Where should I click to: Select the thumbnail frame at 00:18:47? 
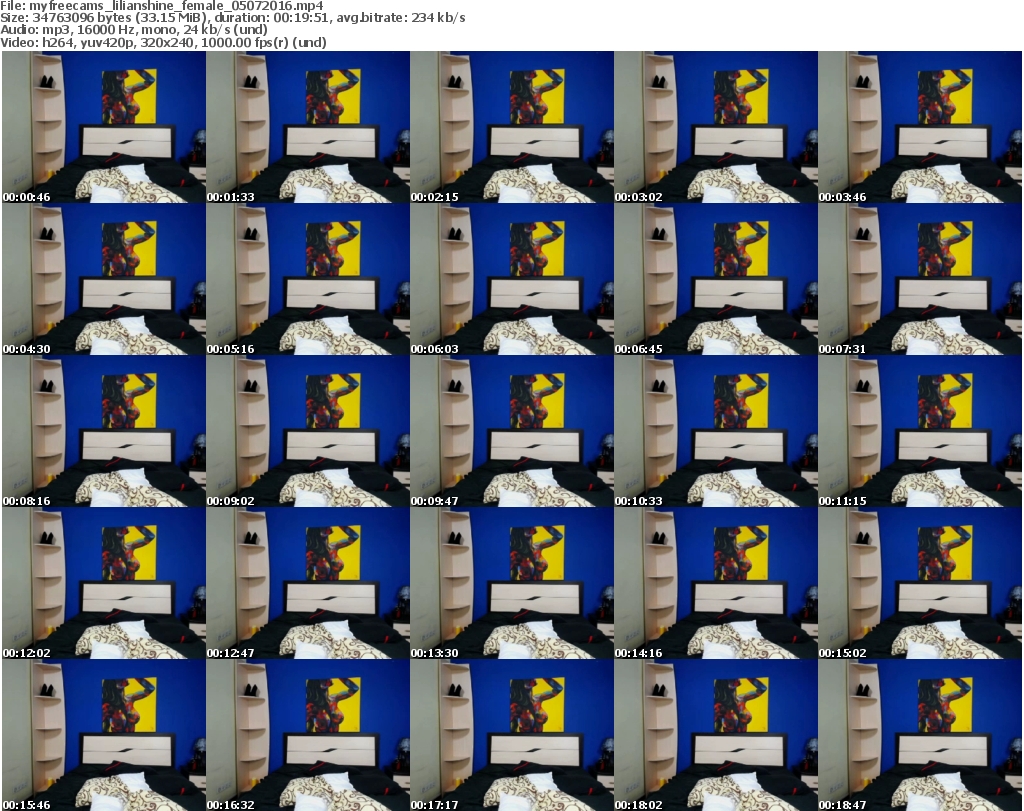point(920,735)
